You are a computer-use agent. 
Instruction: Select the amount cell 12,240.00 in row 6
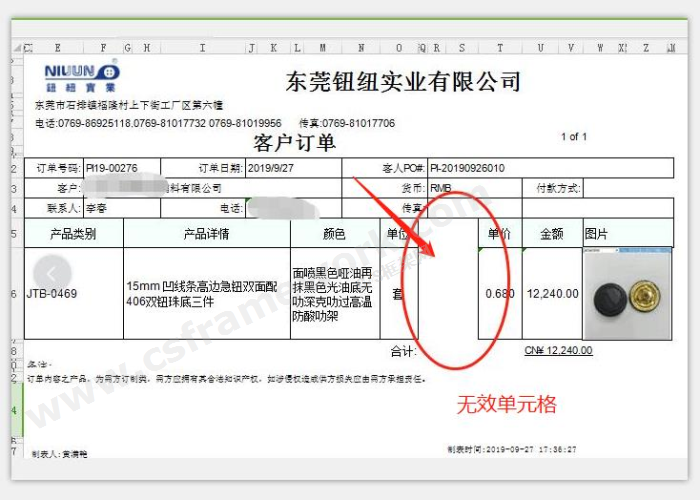tap(551, 294)
